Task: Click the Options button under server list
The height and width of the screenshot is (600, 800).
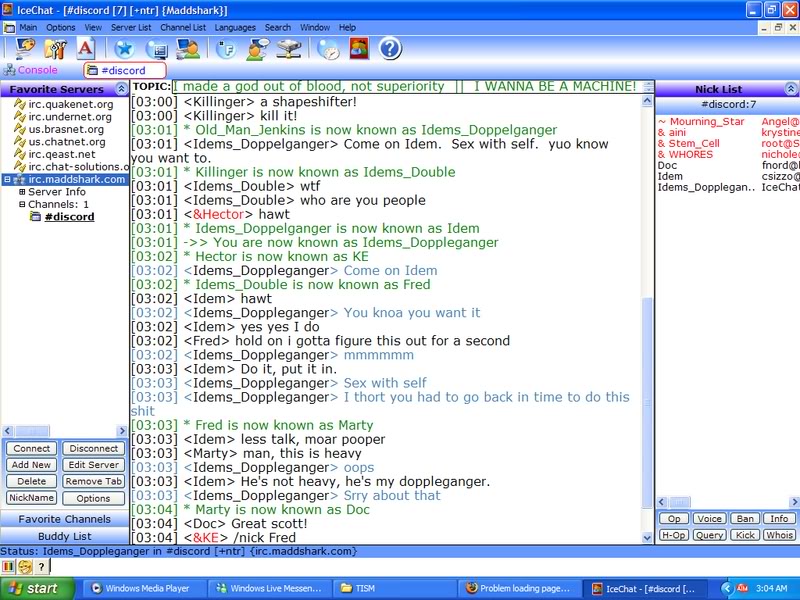Action: 93,498
